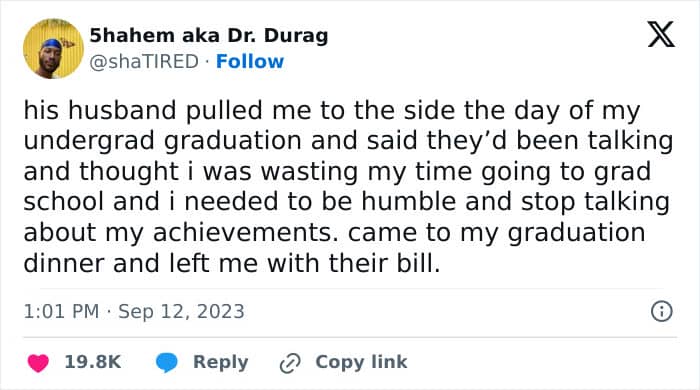The width and height of the screenshot is (700, 390).
Task: Like the tweet with the pink heart icon
Action: click(38, 362)
